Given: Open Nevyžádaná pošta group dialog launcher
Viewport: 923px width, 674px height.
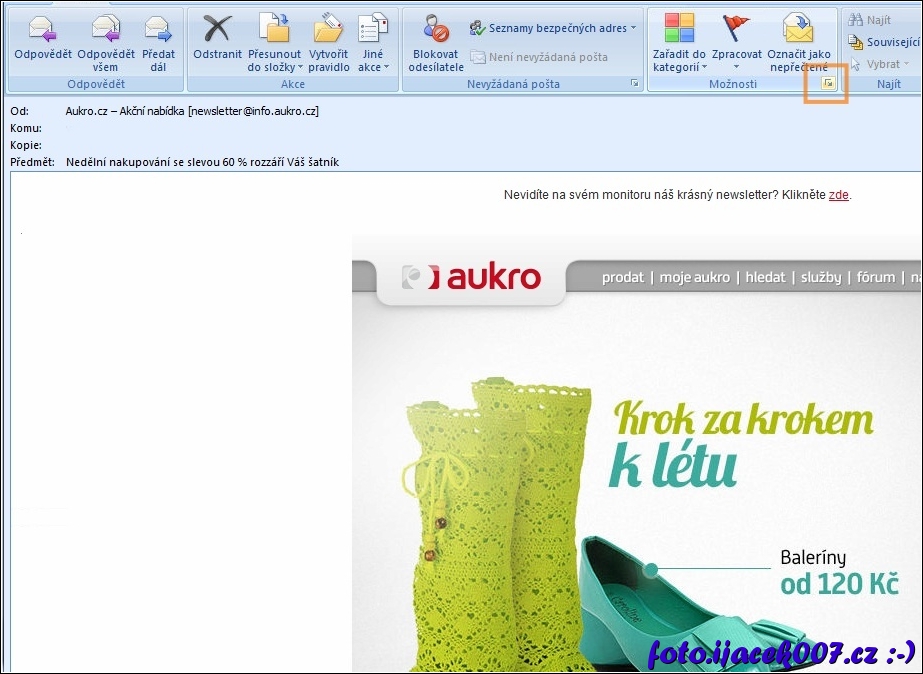Looking at the screenshot, I should [635, 85].
